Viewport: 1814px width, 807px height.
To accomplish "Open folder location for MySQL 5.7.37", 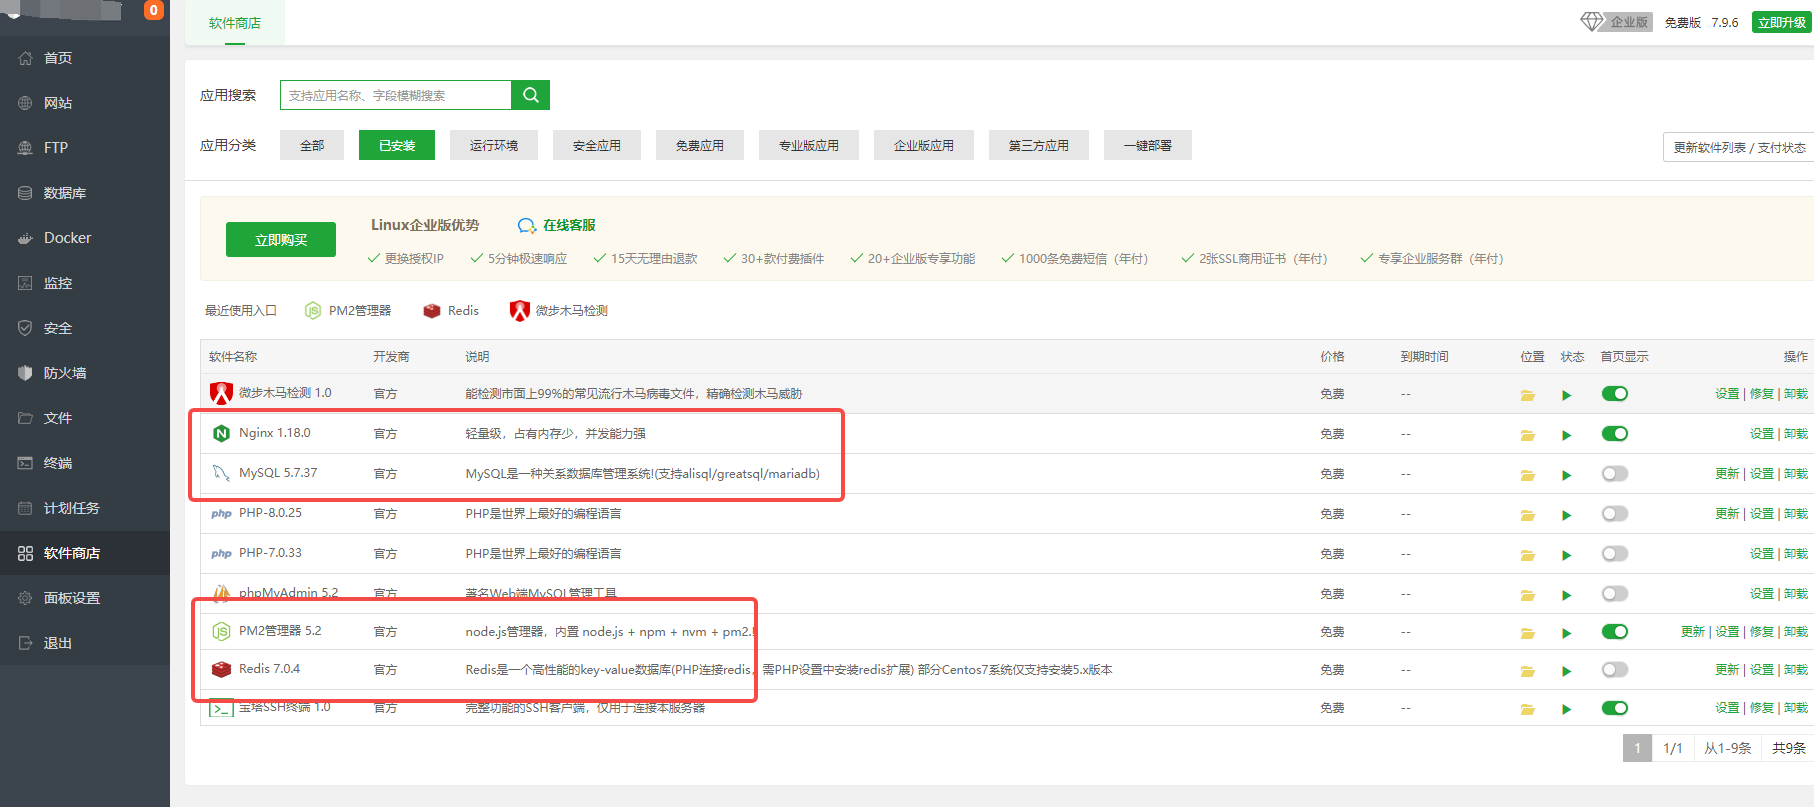I will coord(1528,475).
